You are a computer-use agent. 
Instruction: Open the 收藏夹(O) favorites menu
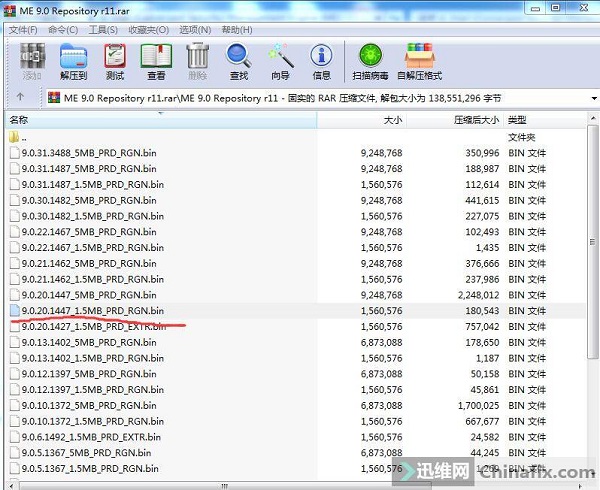click(148, 30)
